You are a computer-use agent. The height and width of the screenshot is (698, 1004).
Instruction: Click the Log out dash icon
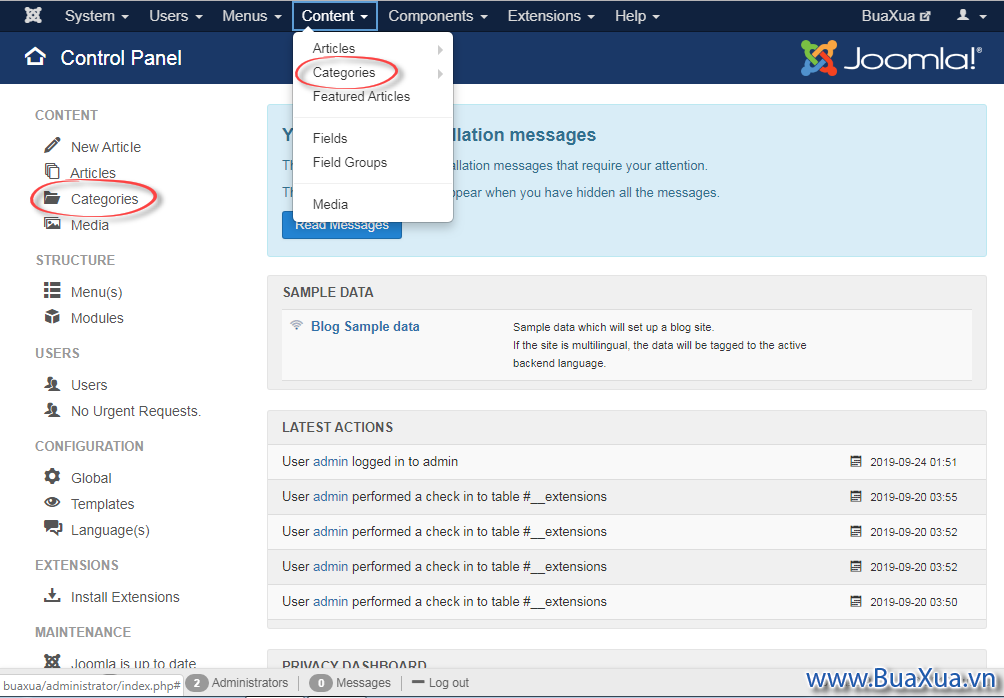point(418,683)
